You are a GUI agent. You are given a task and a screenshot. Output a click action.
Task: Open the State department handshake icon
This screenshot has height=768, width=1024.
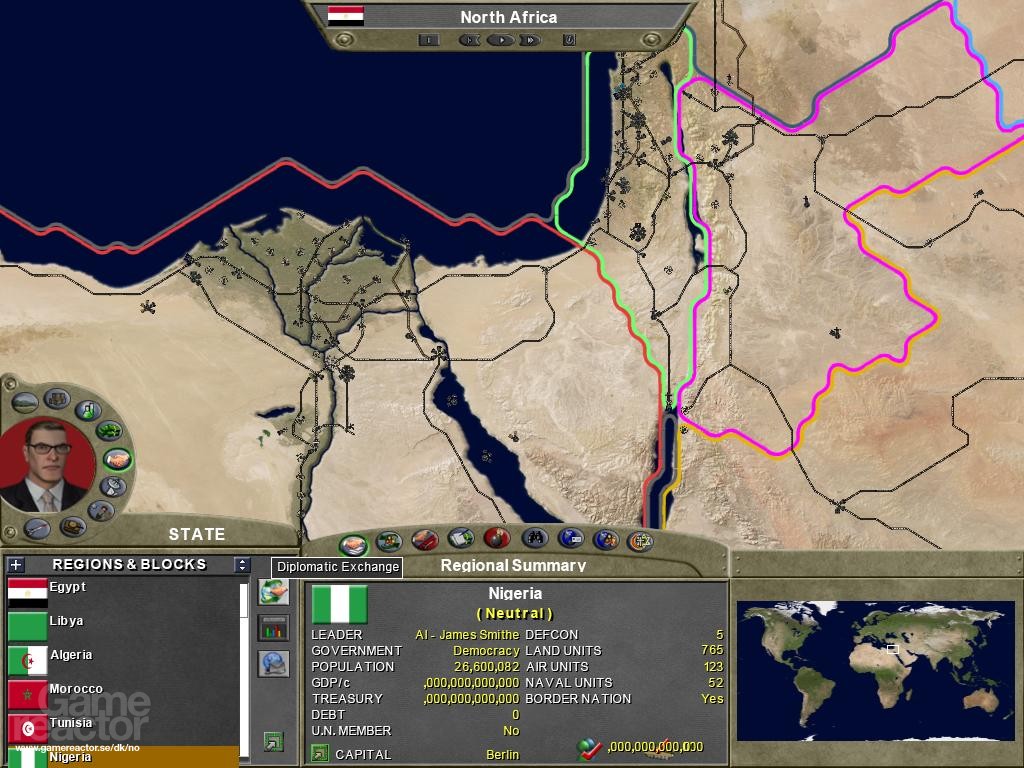tap(119, 460)
